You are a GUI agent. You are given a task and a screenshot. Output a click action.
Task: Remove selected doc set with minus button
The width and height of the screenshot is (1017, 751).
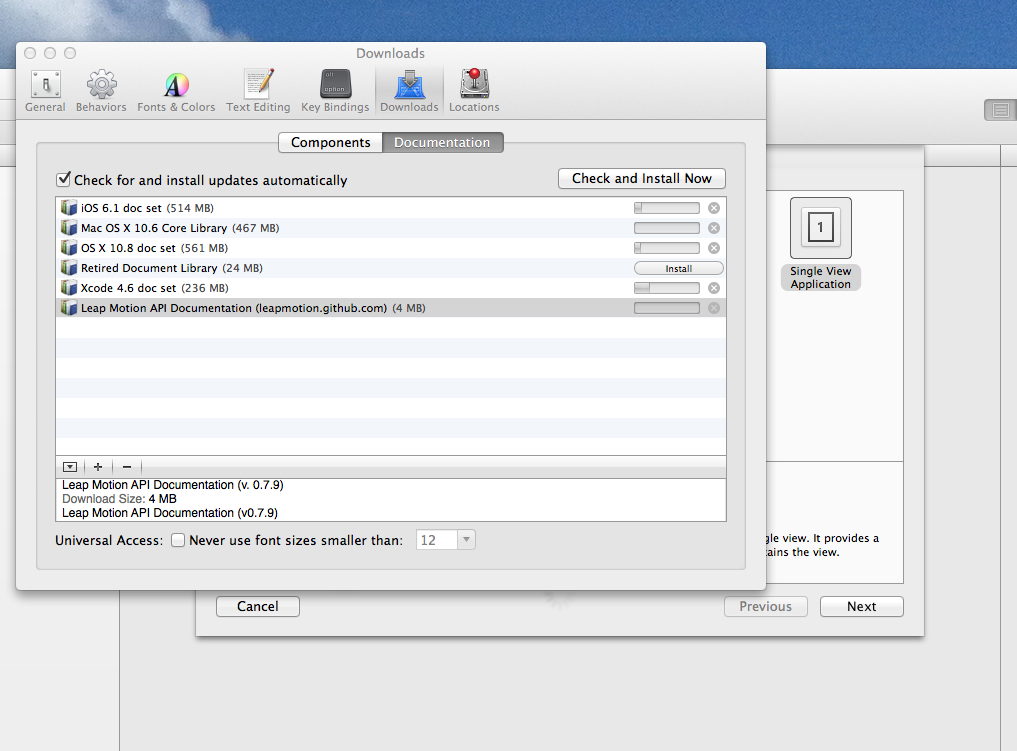127,467
